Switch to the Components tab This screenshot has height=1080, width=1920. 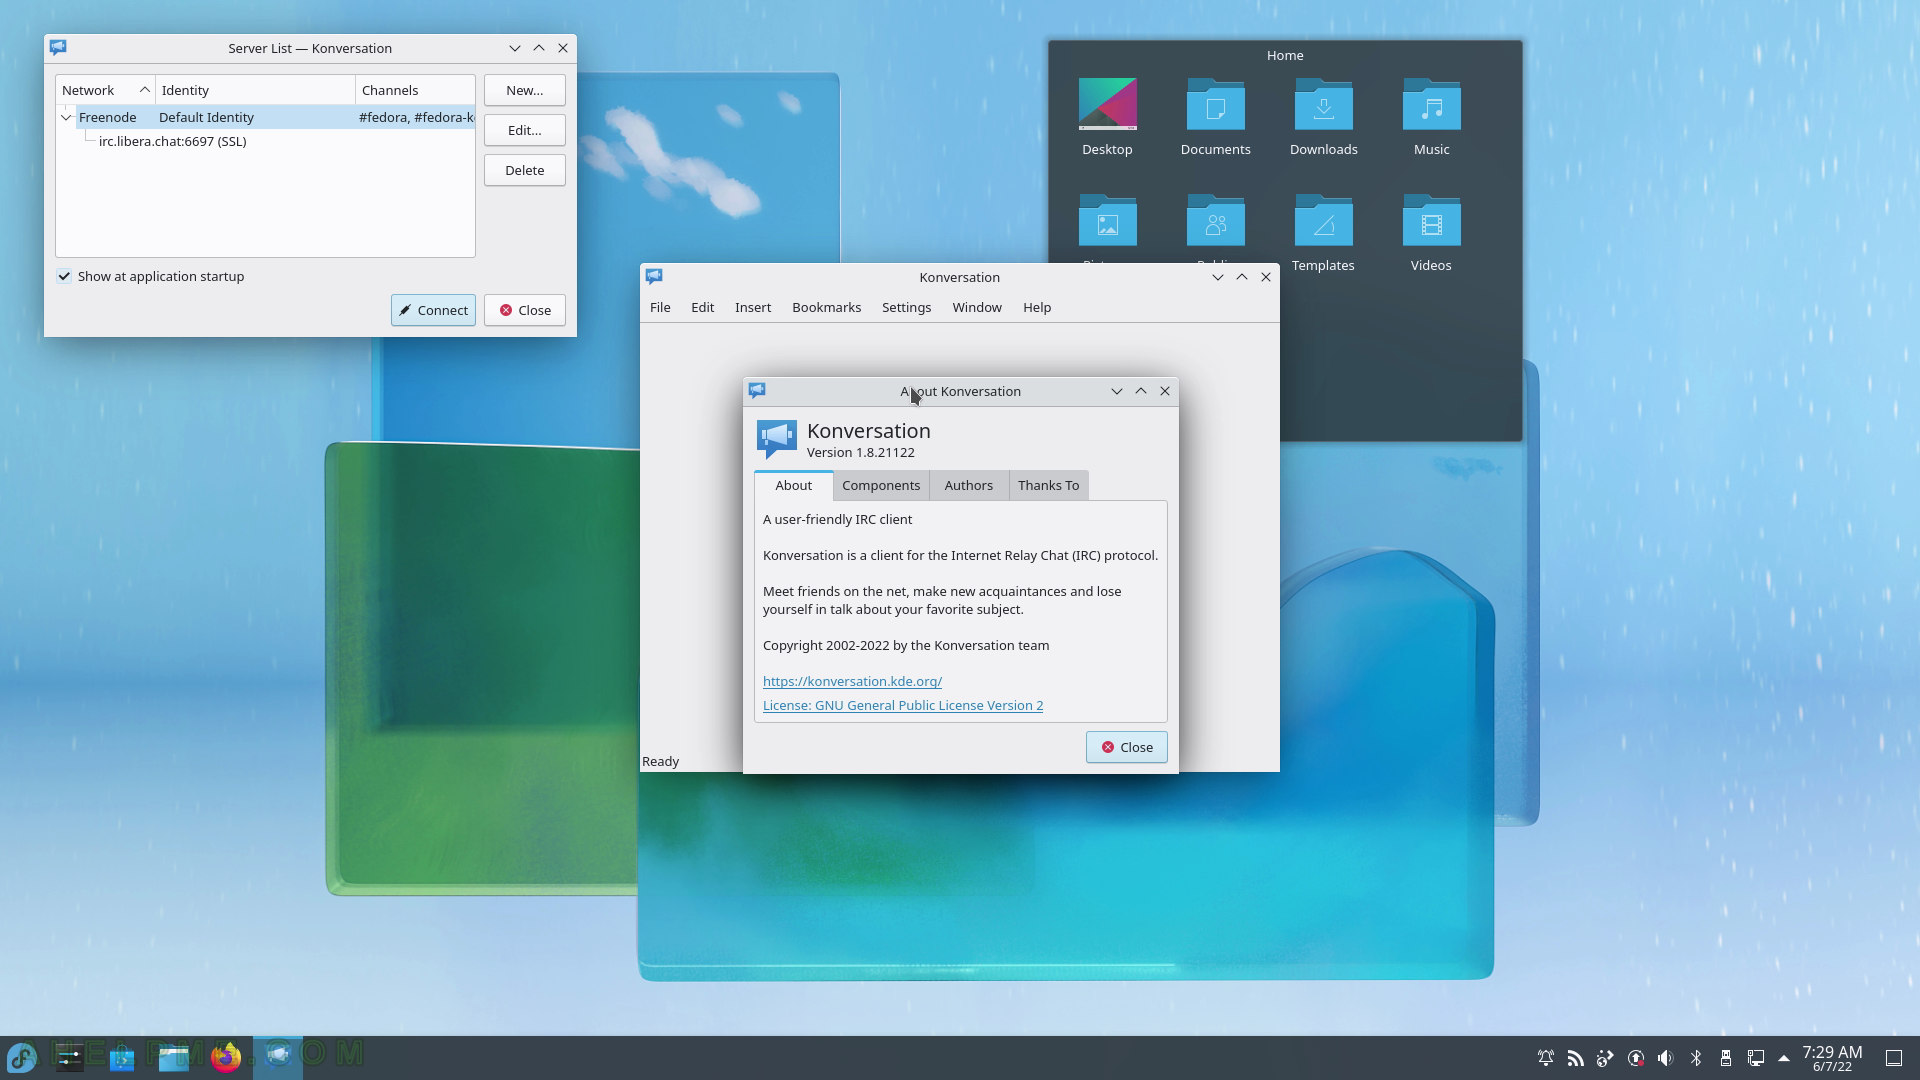[x=881, y=485]
